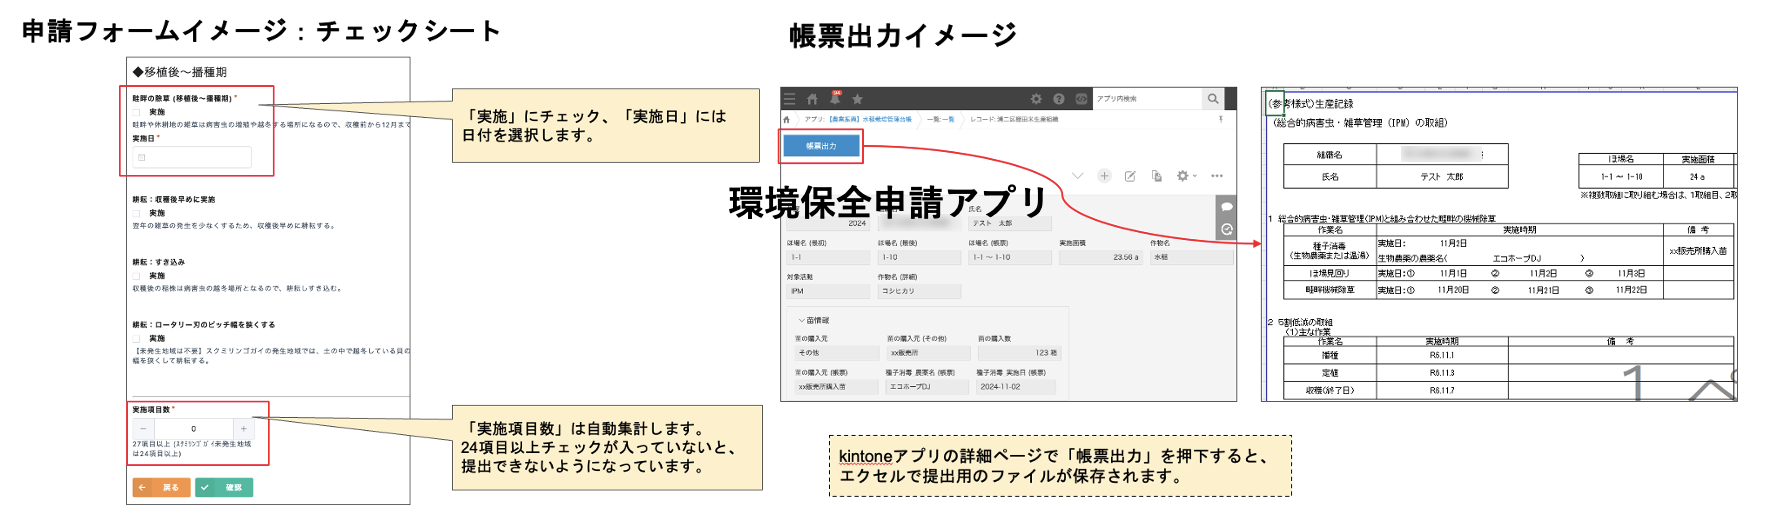This screenshot has height=522, width=1780.
Task: Click the add record plus icon
Action: click(1104, 176)
